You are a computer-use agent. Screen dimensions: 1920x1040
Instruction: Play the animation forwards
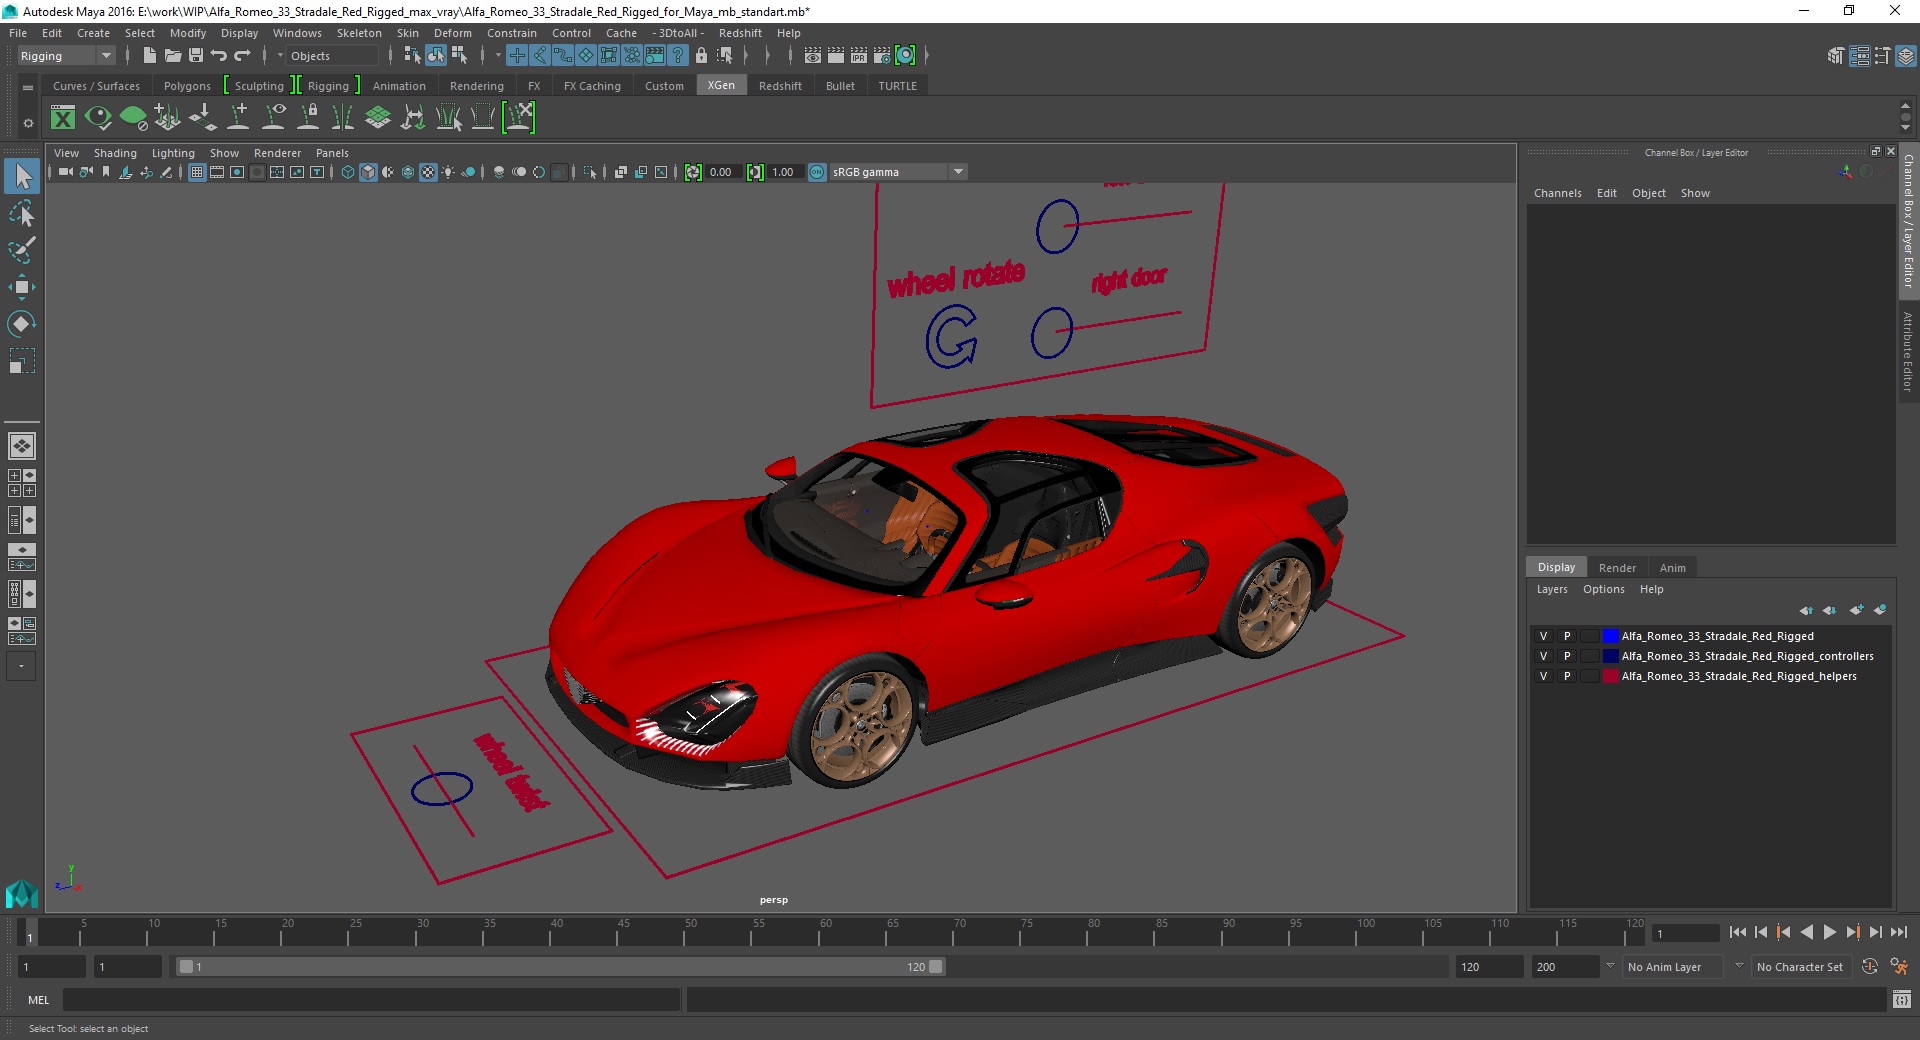point(1830,932)
